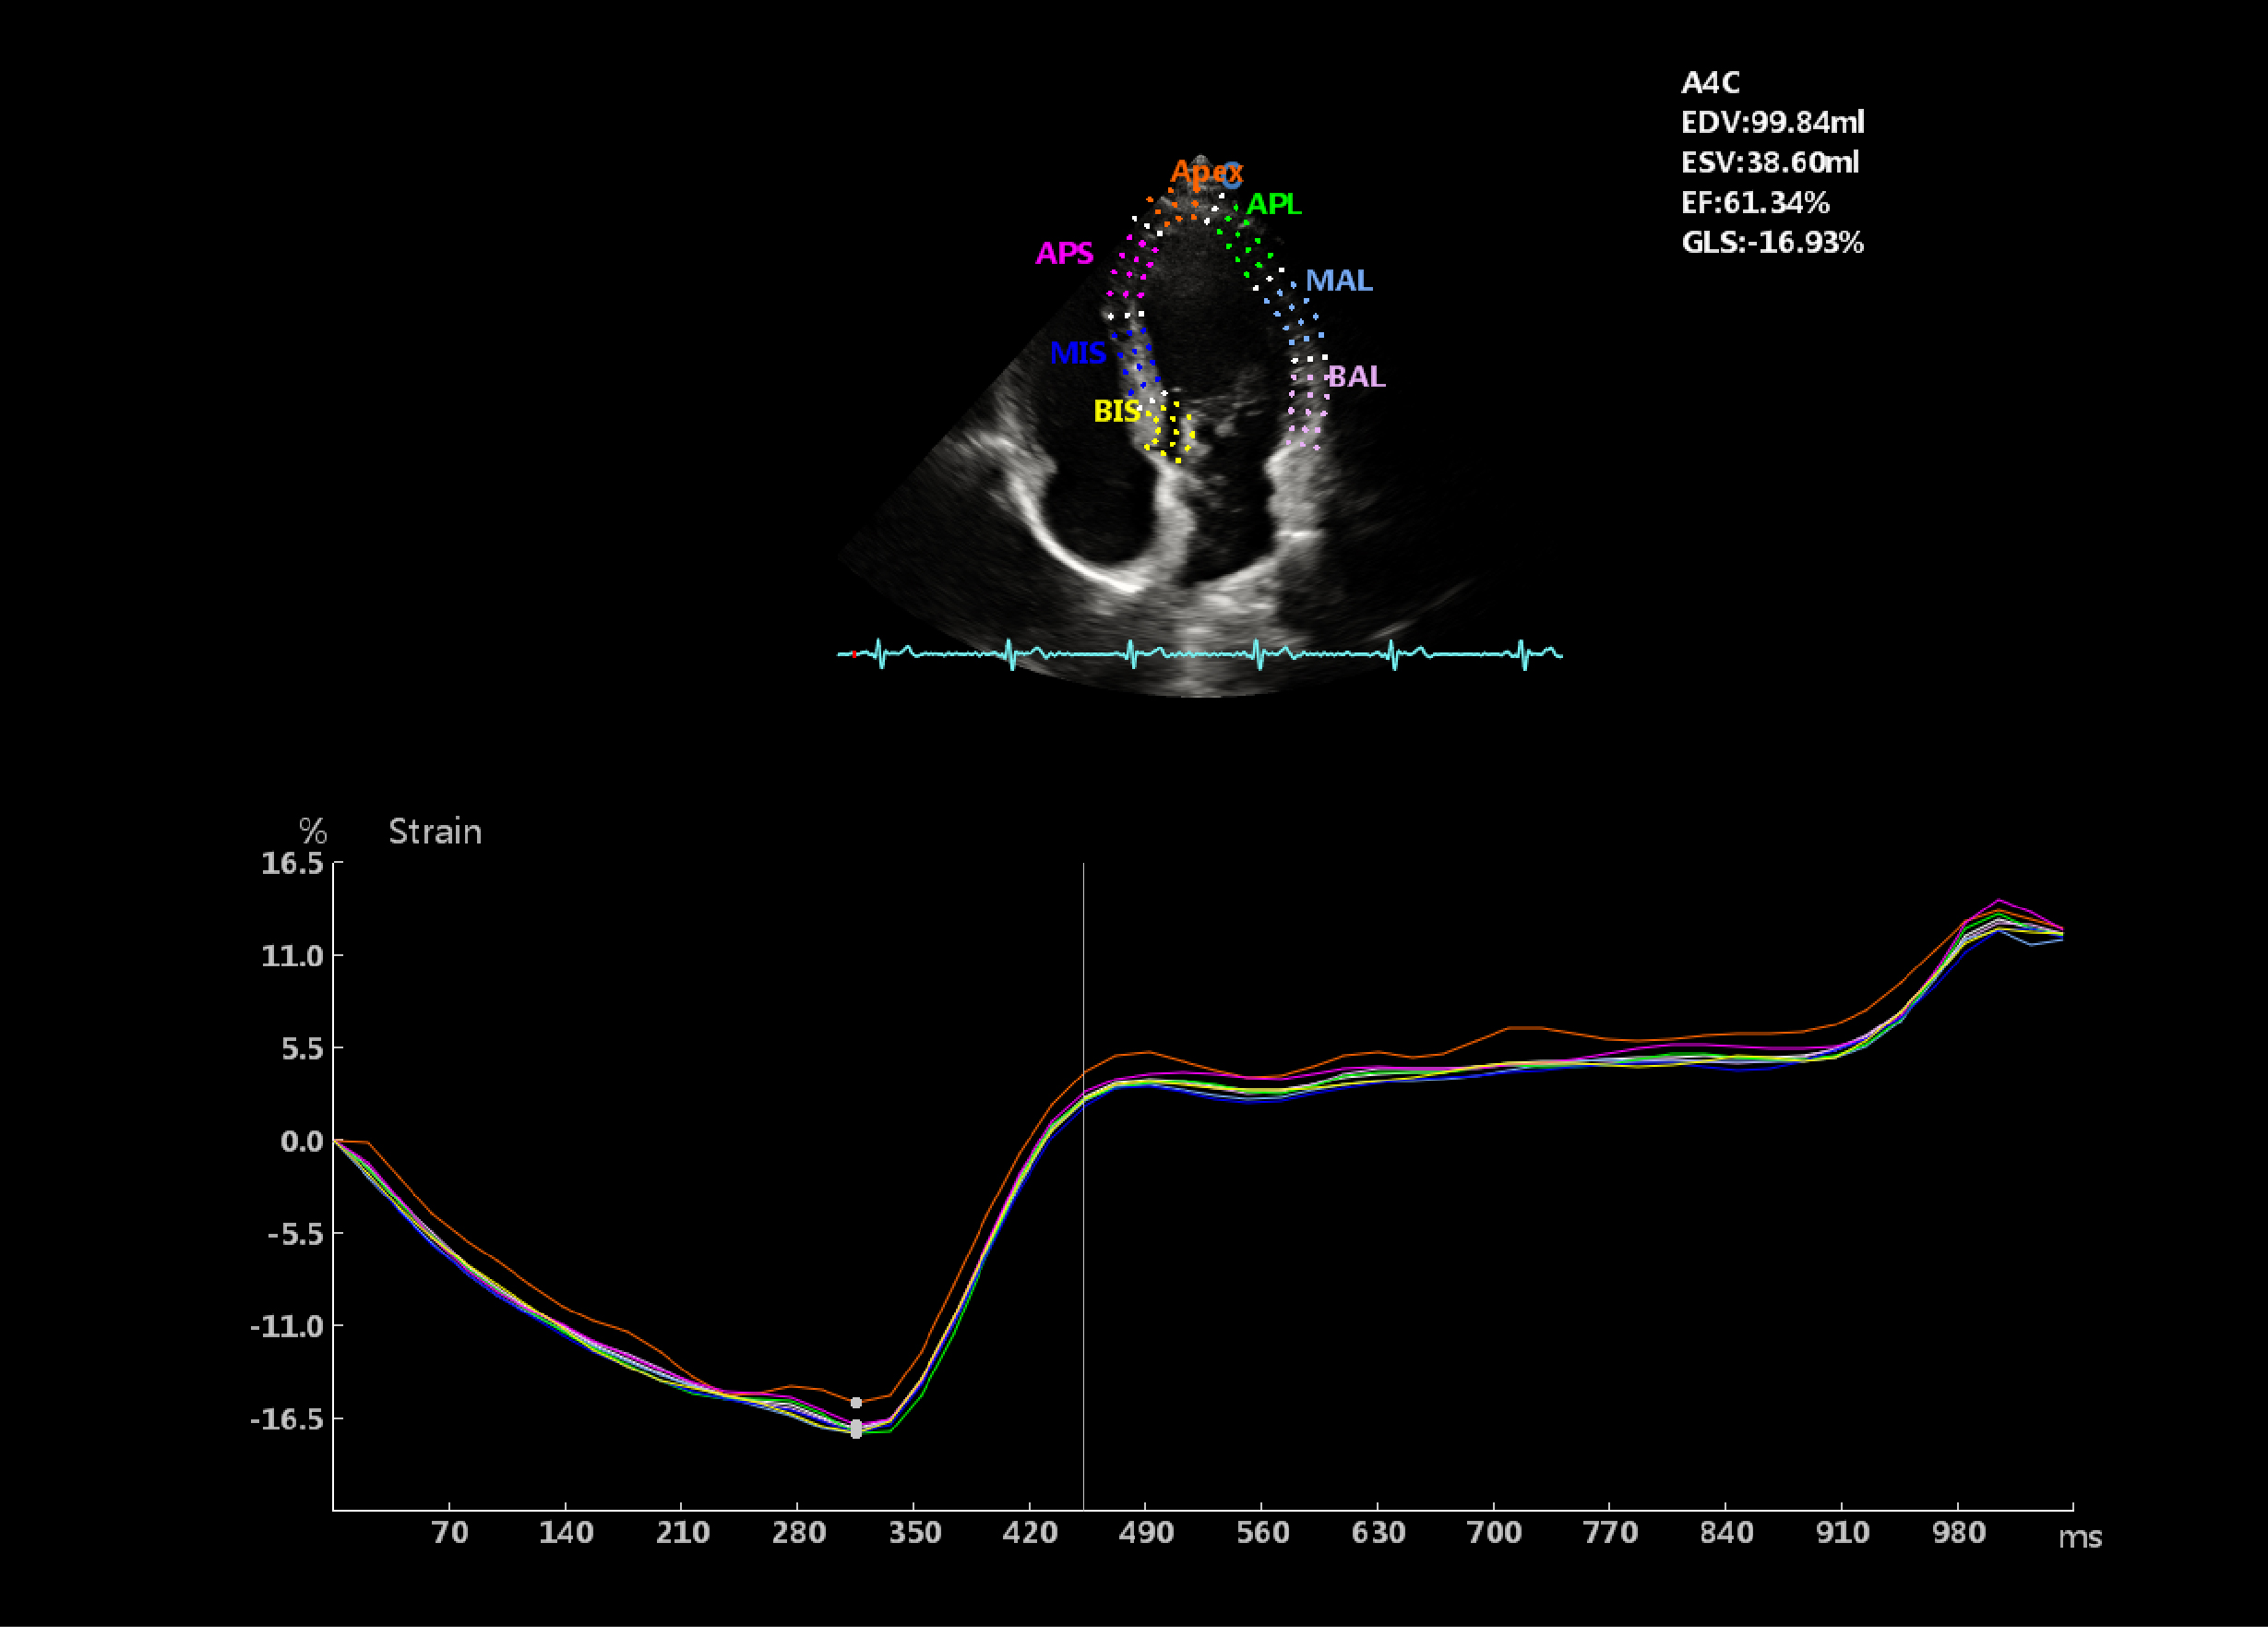
Task: Click the EF:61.34% value
Action: point(1755,203)
